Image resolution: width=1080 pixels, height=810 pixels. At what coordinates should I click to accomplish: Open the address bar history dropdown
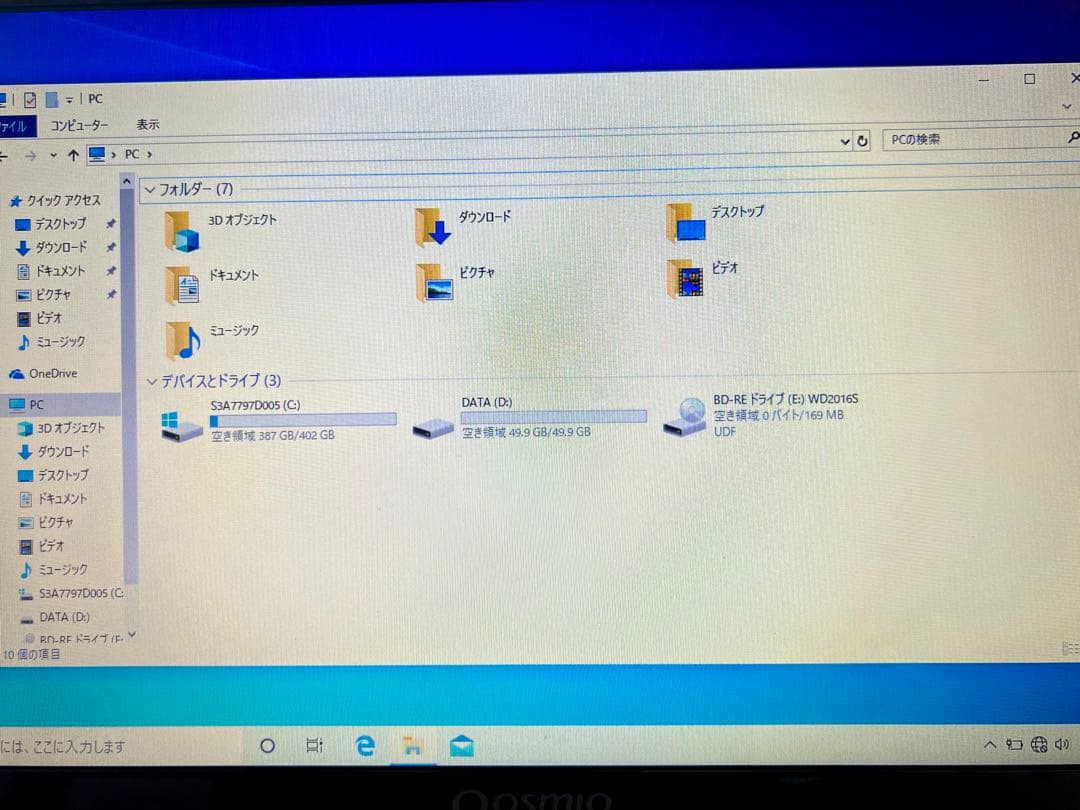pos(844,140)
